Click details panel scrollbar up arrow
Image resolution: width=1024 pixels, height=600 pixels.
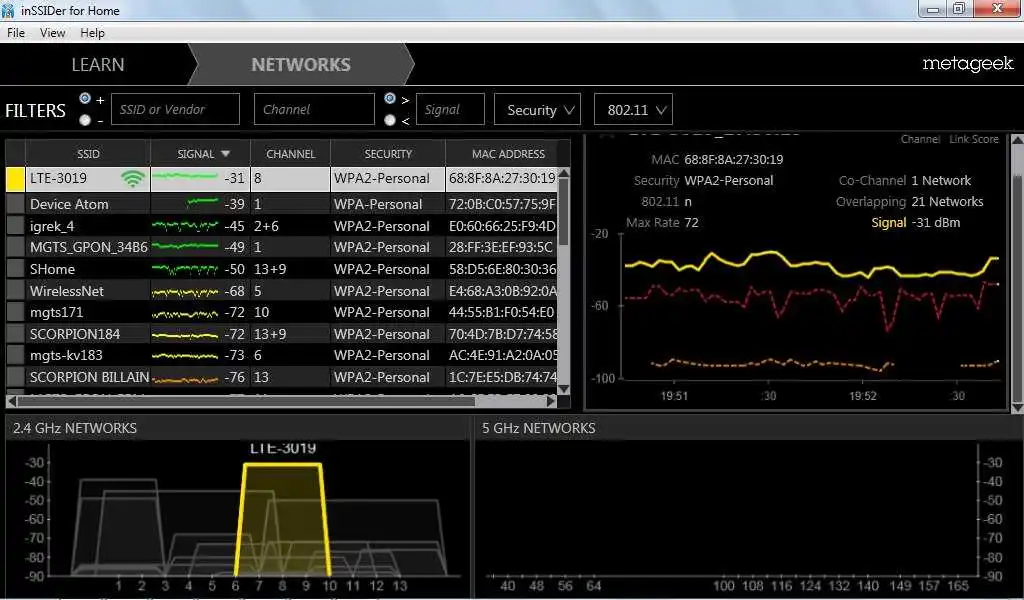(1017, 139)
